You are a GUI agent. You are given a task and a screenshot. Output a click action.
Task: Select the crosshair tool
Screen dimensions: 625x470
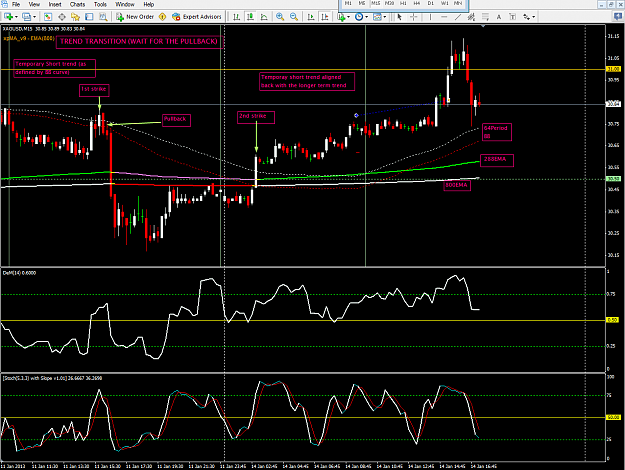414,17
